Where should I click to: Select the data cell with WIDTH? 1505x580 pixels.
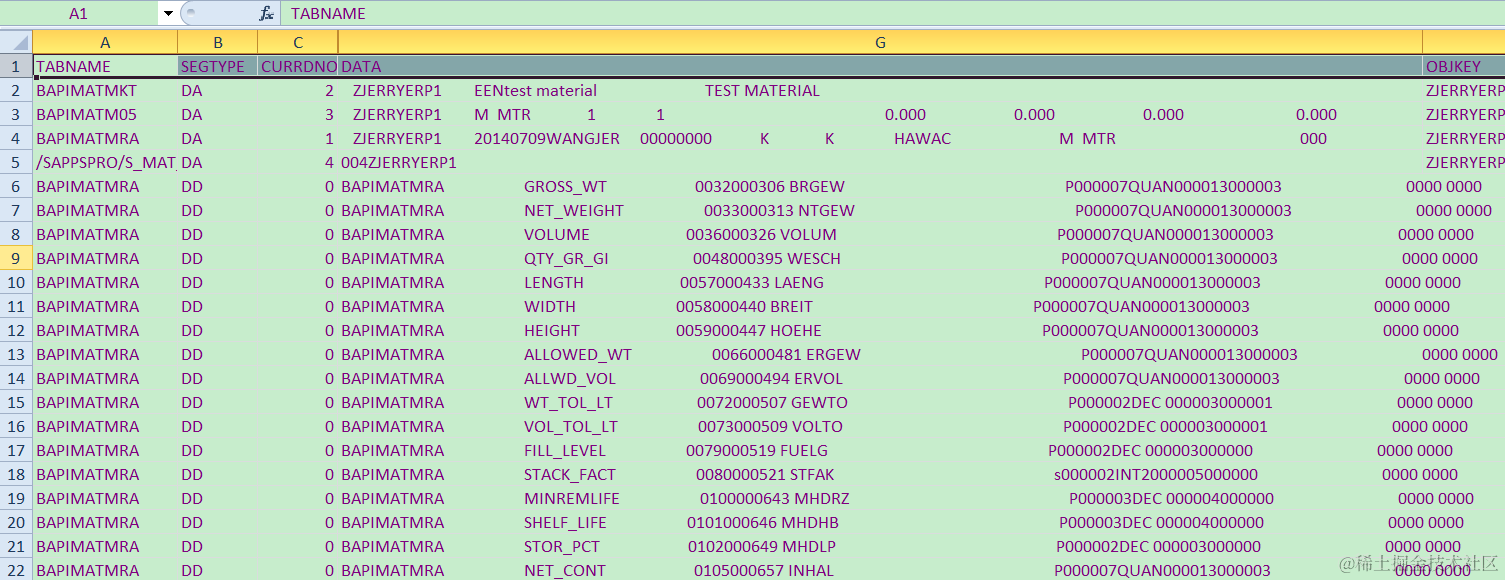(880, 306)
